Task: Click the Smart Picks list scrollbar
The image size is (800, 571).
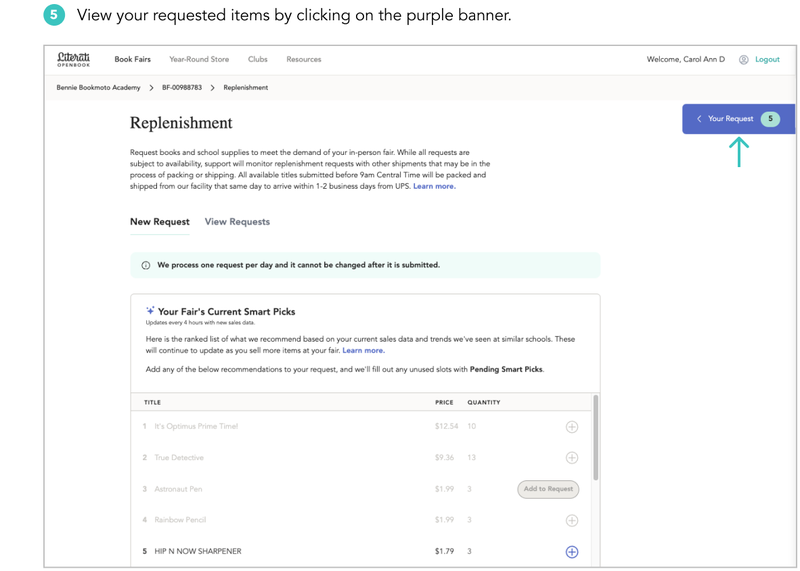Action: click(x=595, y=438)
